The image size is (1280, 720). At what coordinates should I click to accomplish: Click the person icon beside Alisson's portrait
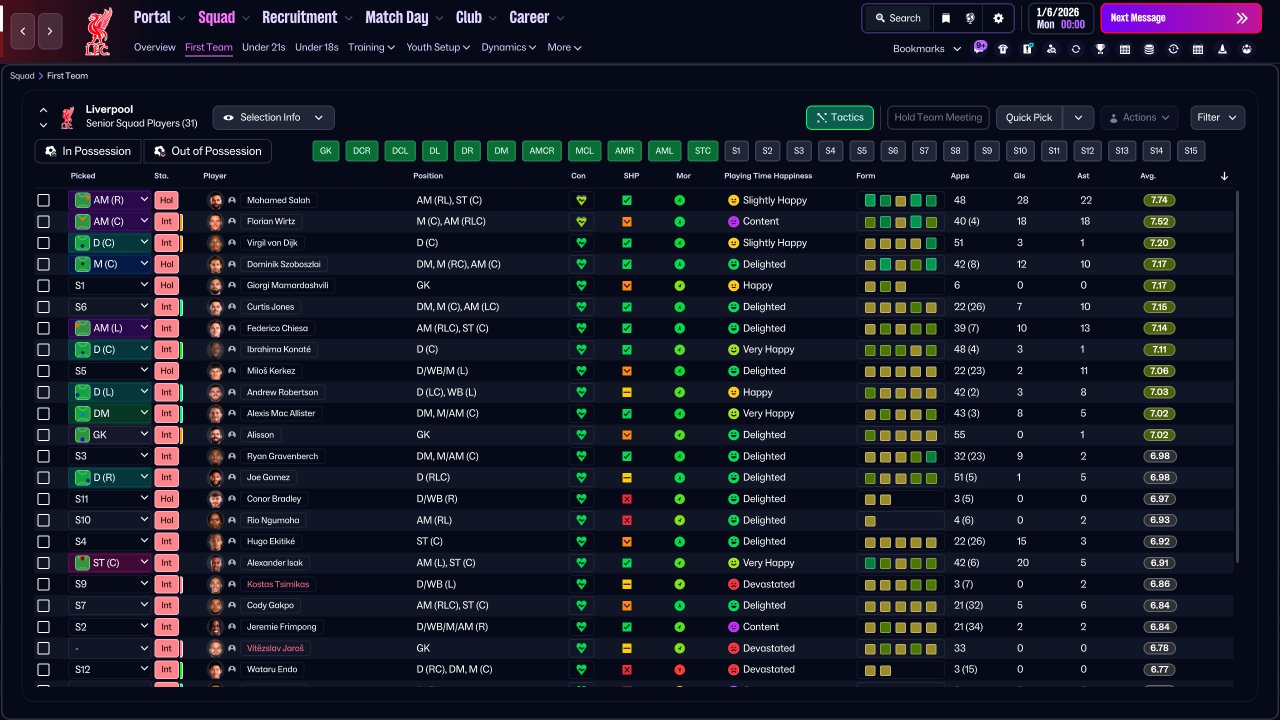click(232, 435)
